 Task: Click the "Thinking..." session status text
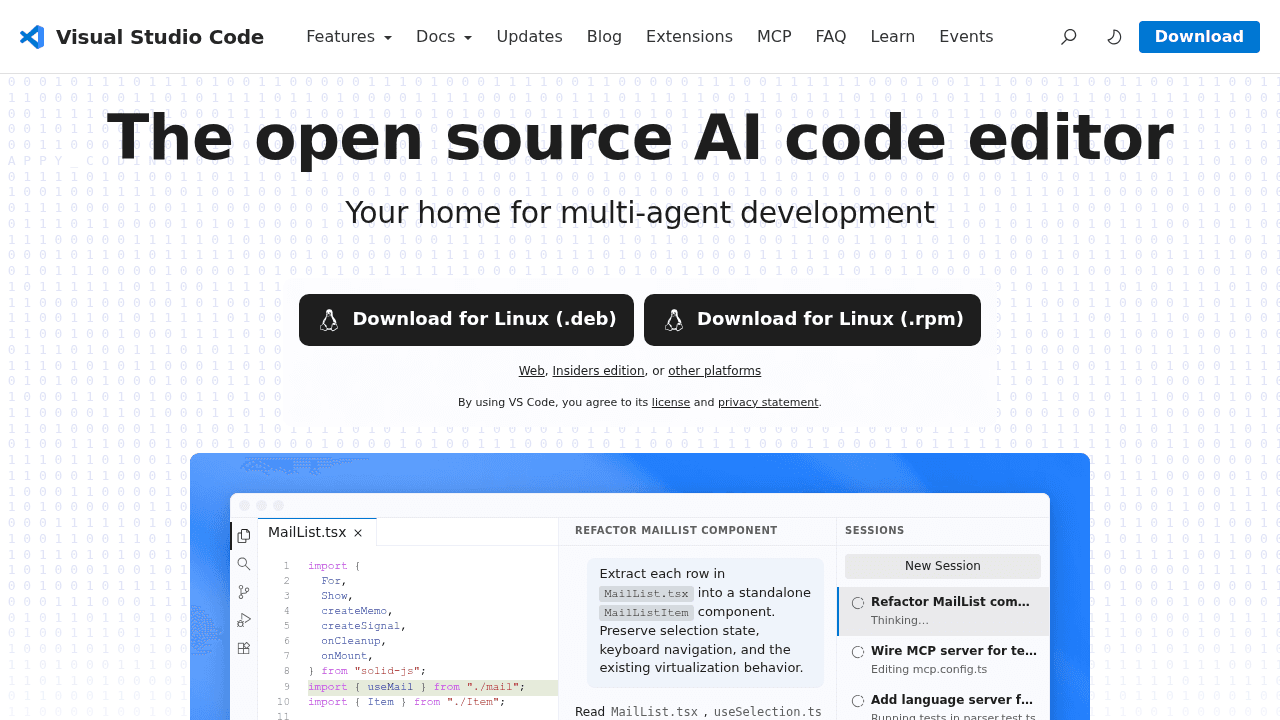(x=900, y=620)
